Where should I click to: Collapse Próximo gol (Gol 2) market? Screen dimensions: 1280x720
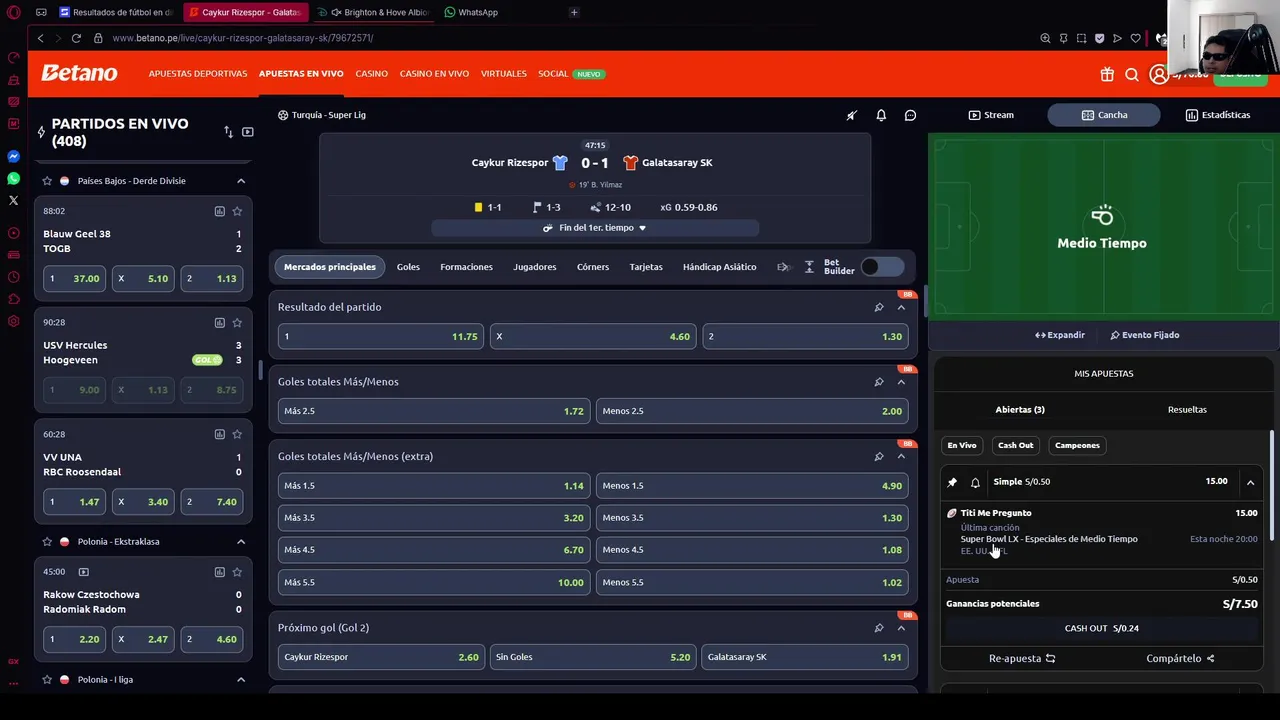(x=901, y=628)
